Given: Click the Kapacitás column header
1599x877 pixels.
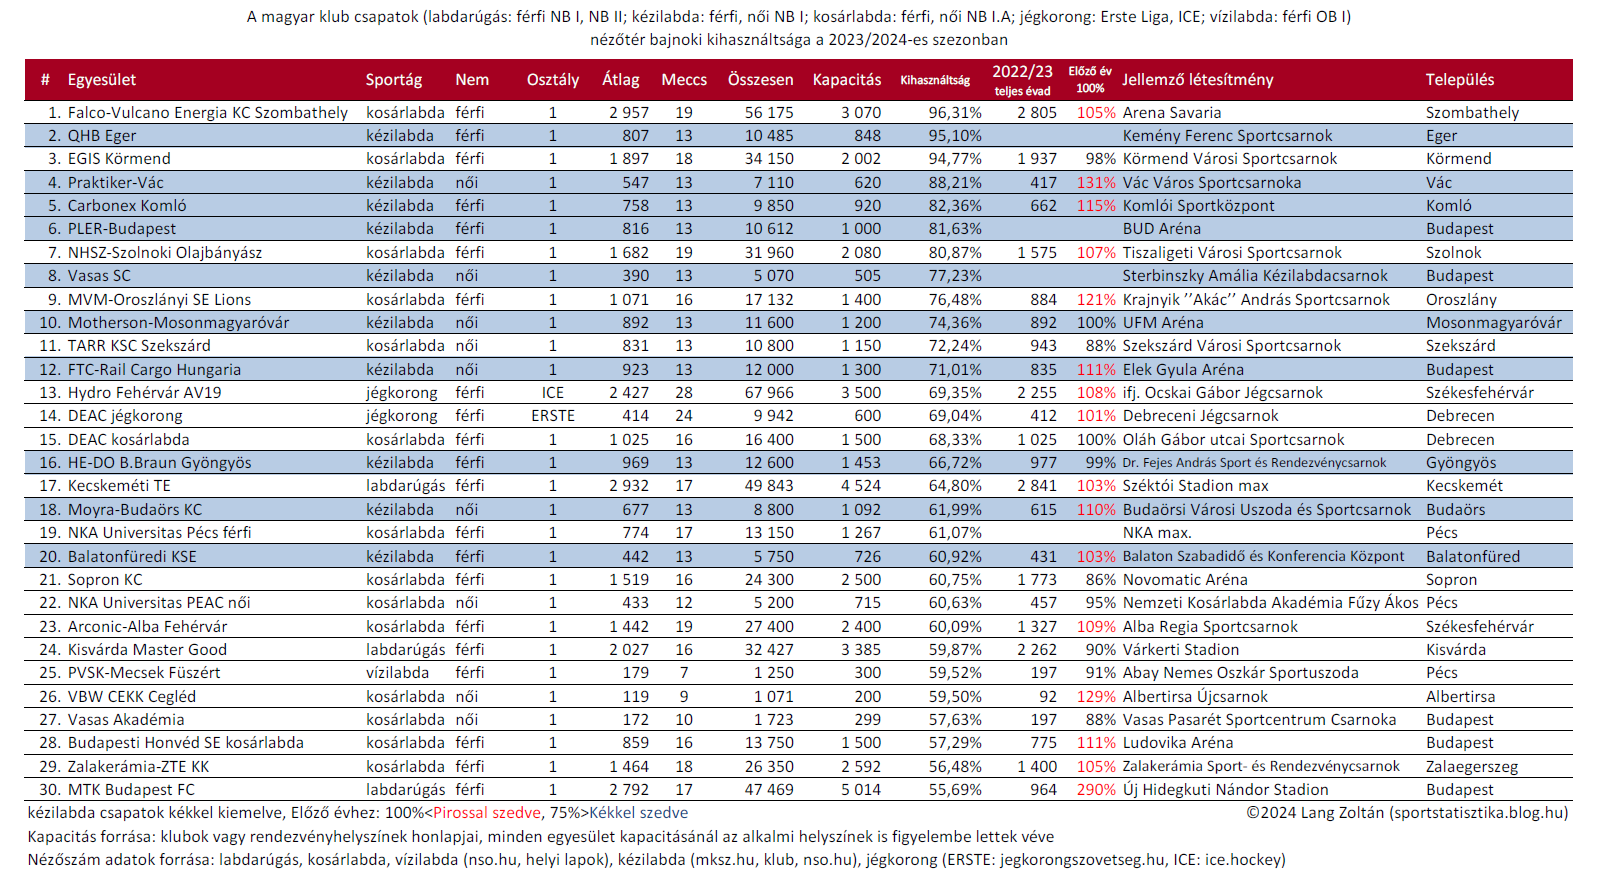Looking at the screenshot, I should coord(847,80).
